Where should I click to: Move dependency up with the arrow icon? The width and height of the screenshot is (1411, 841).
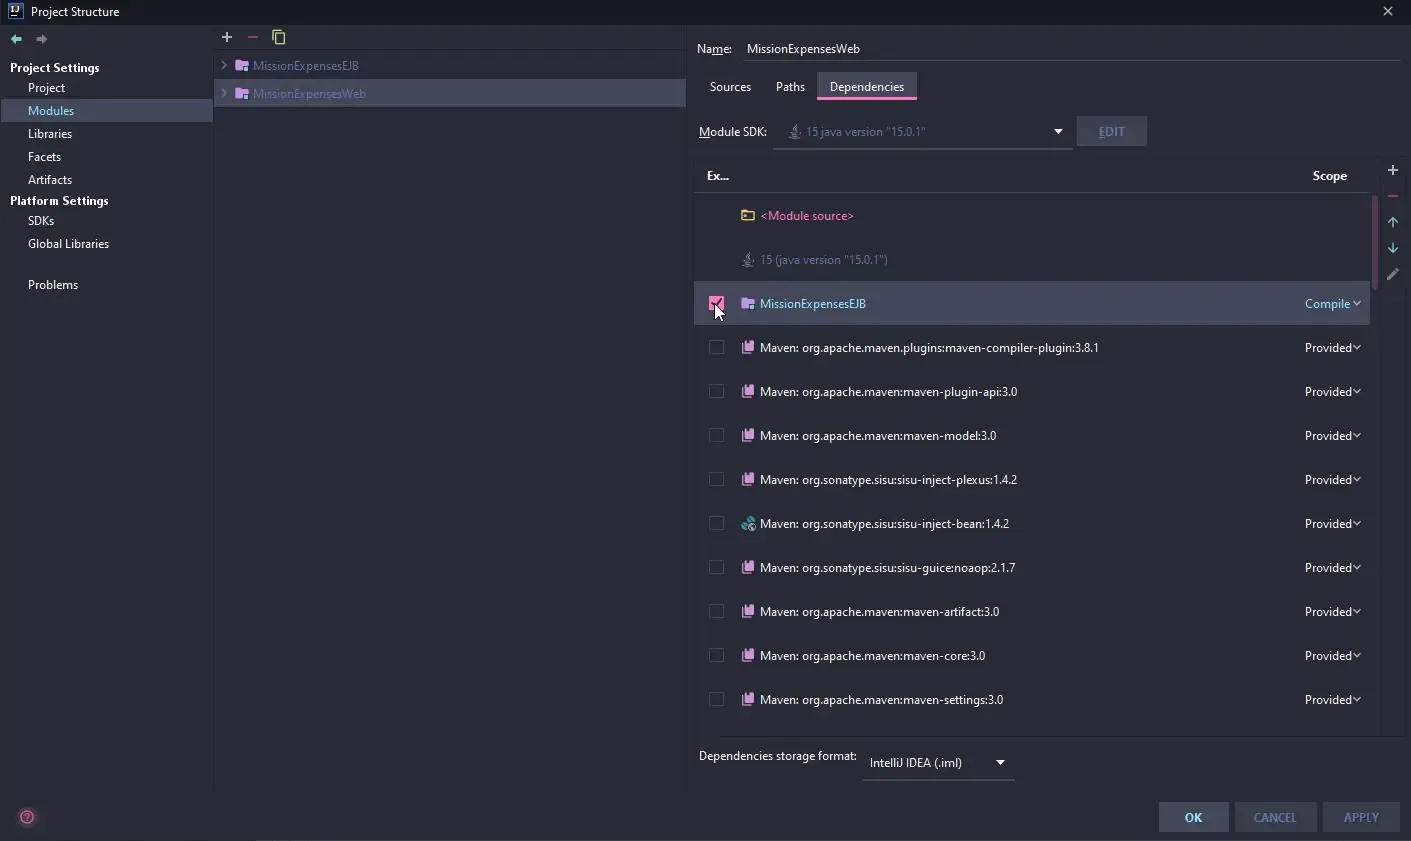coord(1392,222)
